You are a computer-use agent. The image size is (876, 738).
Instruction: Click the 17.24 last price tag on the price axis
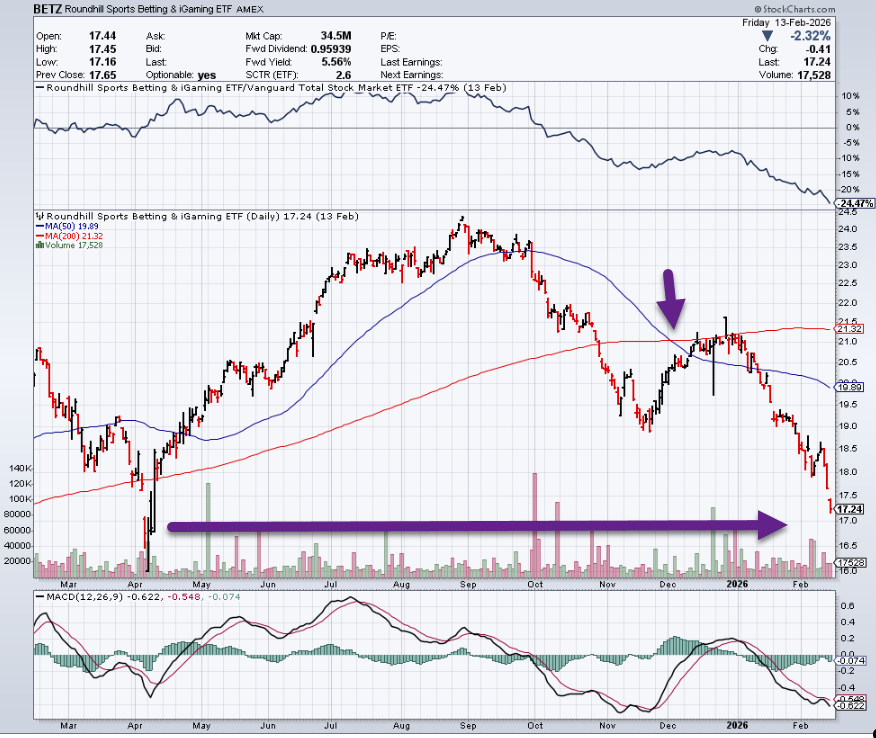[848, 509]
